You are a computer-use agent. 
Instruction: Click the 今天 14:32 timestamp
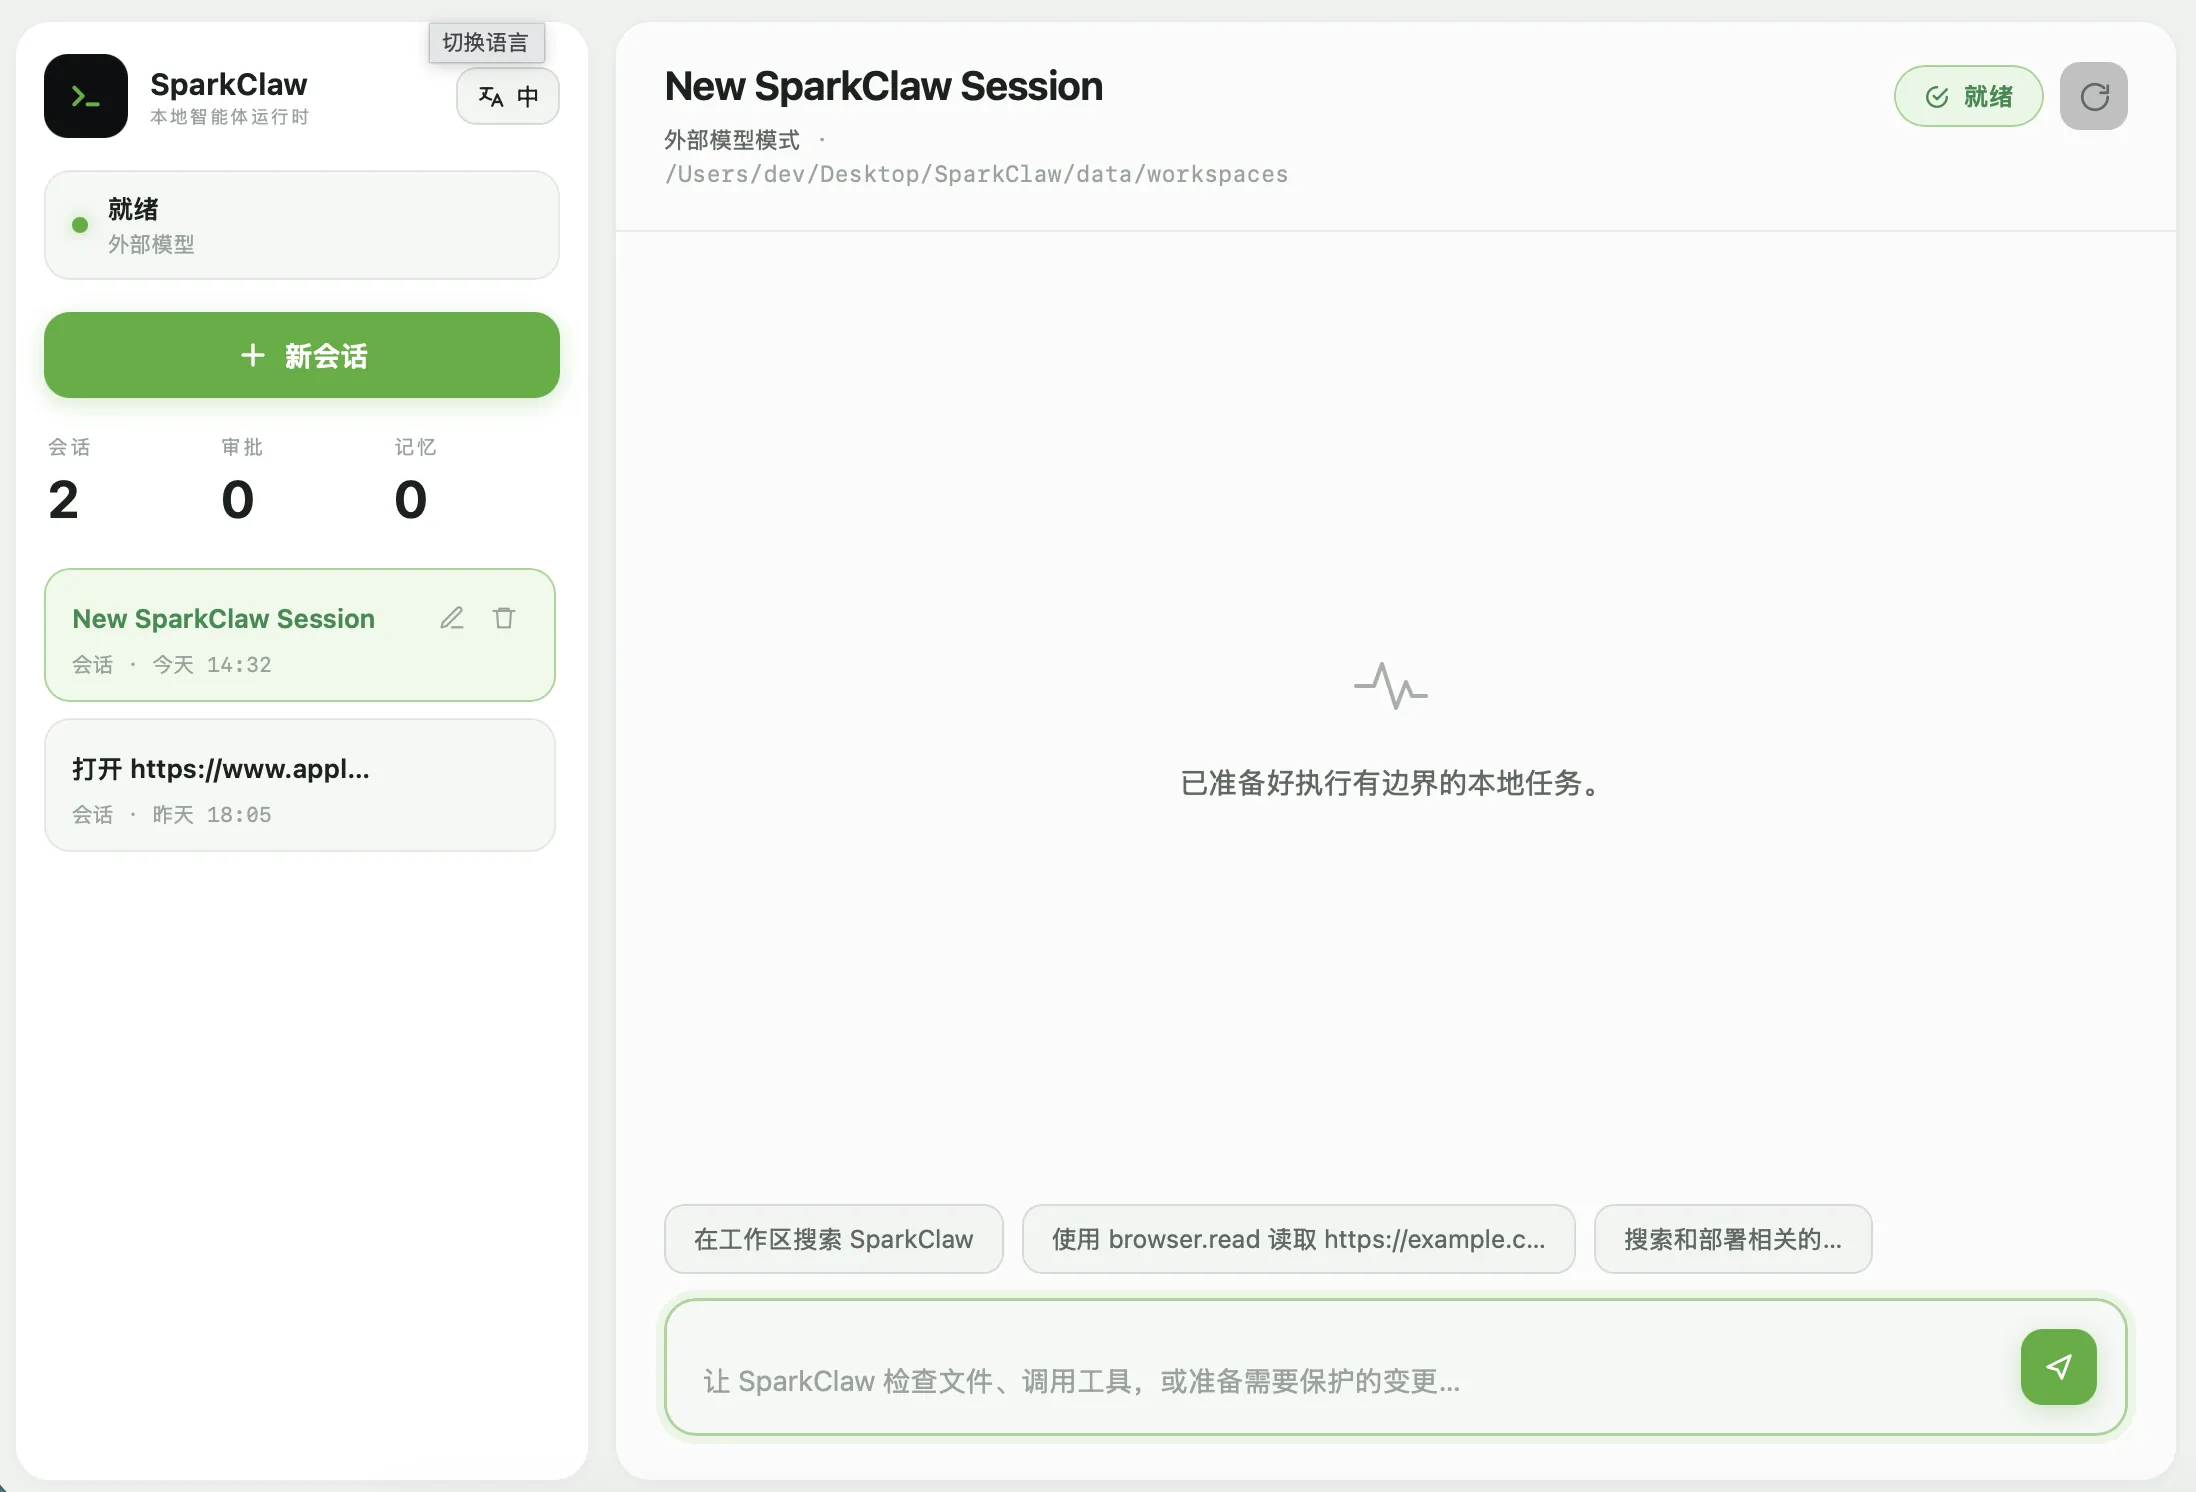pos(212,665)
